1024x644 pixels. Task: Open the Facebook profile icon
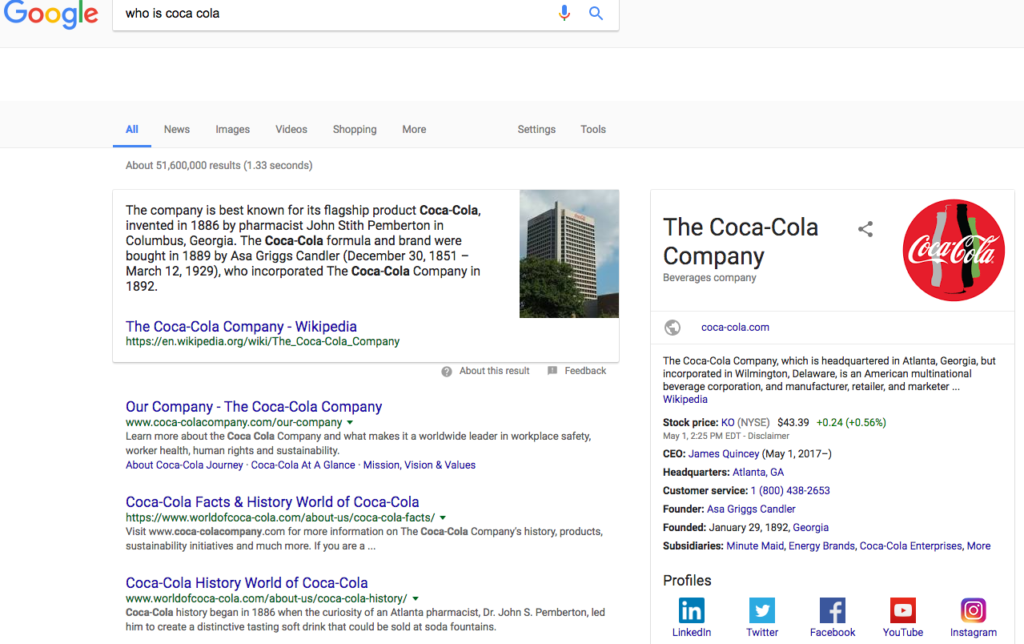[833, 611]
